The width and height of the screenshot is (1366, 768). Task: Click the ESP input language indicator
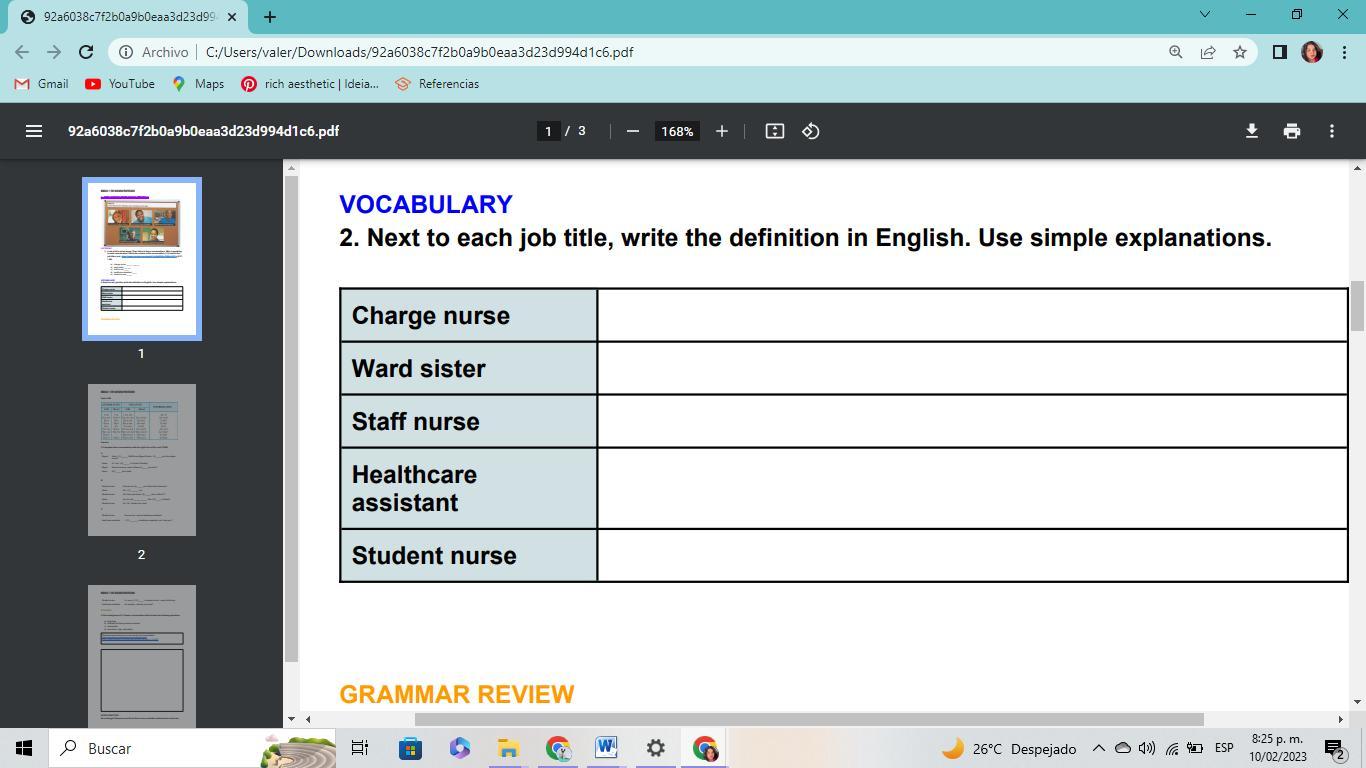1224,748
